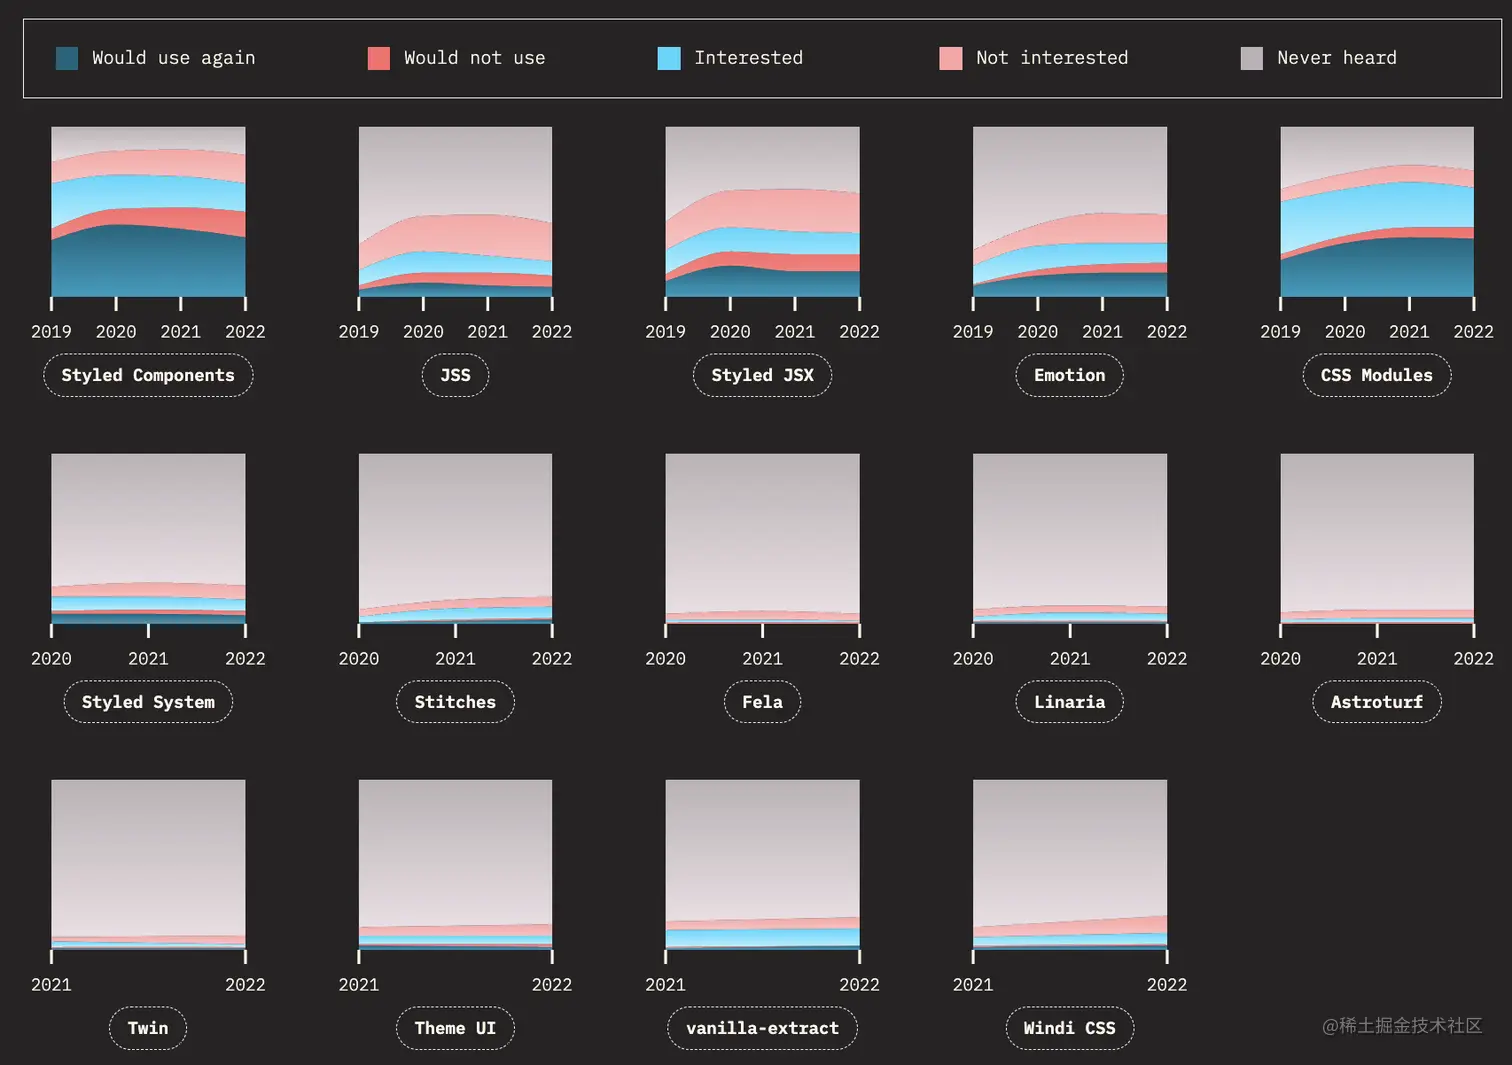1512x1065 pixels.
Task: Open the Styled Components area chart
Action: 148,212
